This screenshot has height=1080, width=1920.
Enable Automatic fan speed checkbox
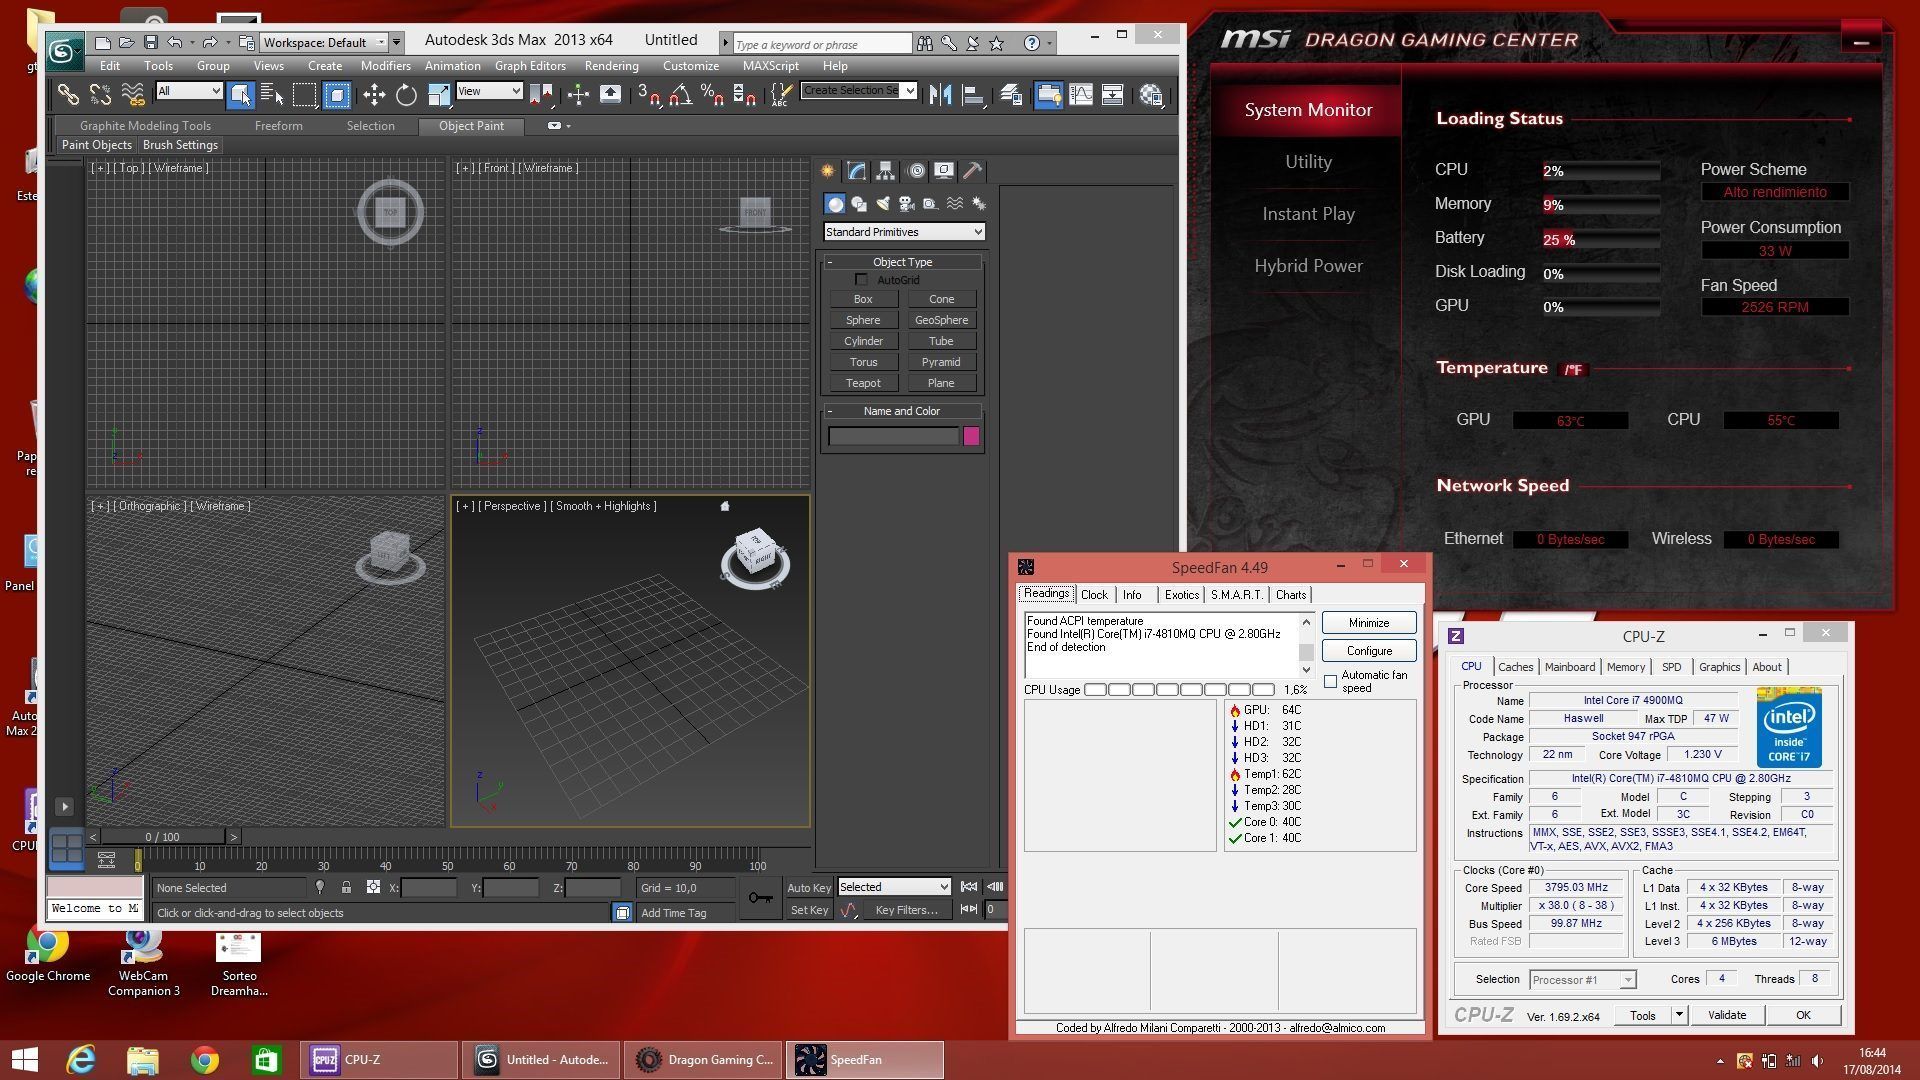[1331, 681]
